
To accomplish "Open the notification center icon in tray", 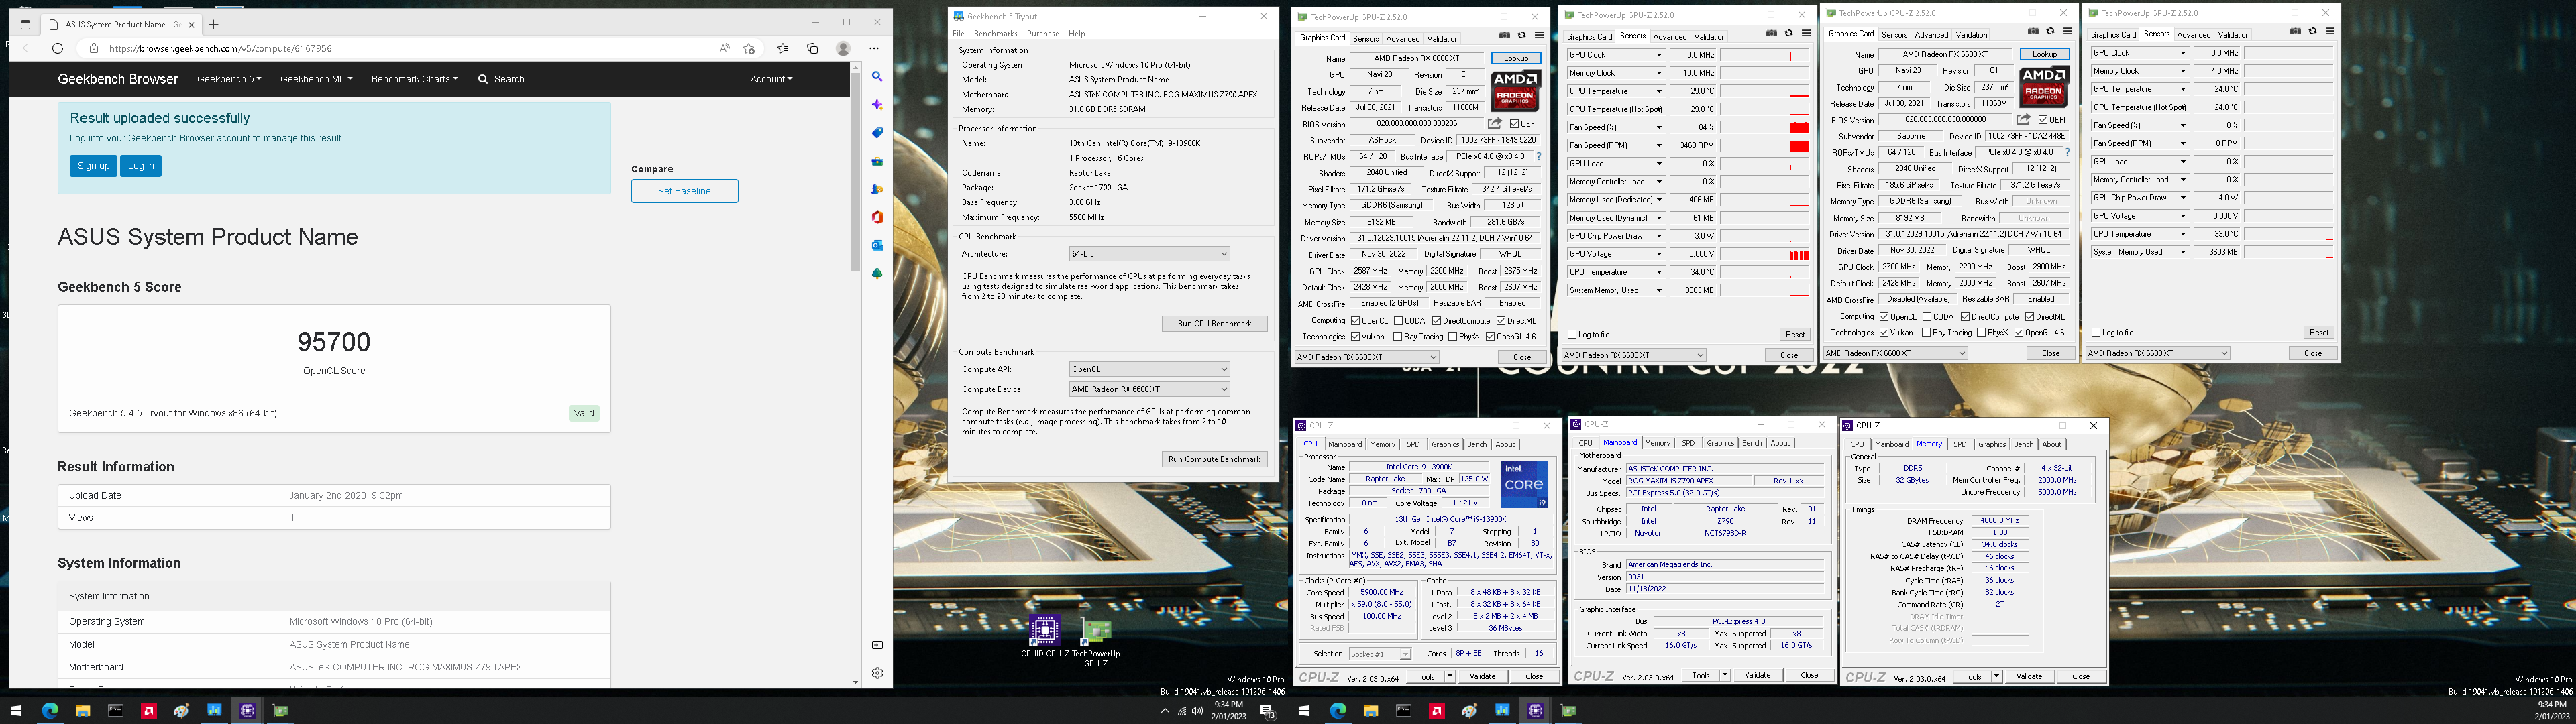I will point(1267,711).
